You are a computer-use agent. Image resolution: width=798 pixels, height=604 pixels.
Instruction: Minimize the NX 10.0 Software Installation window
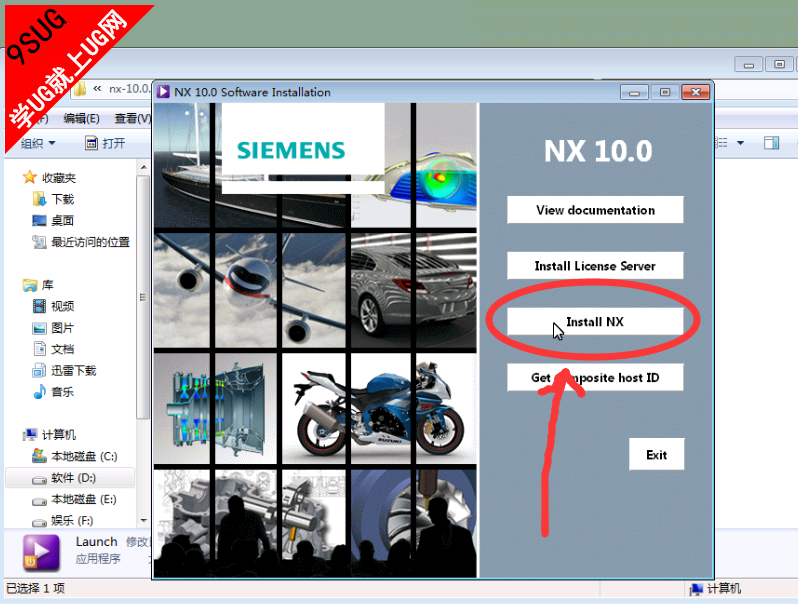tap(634, 92)
